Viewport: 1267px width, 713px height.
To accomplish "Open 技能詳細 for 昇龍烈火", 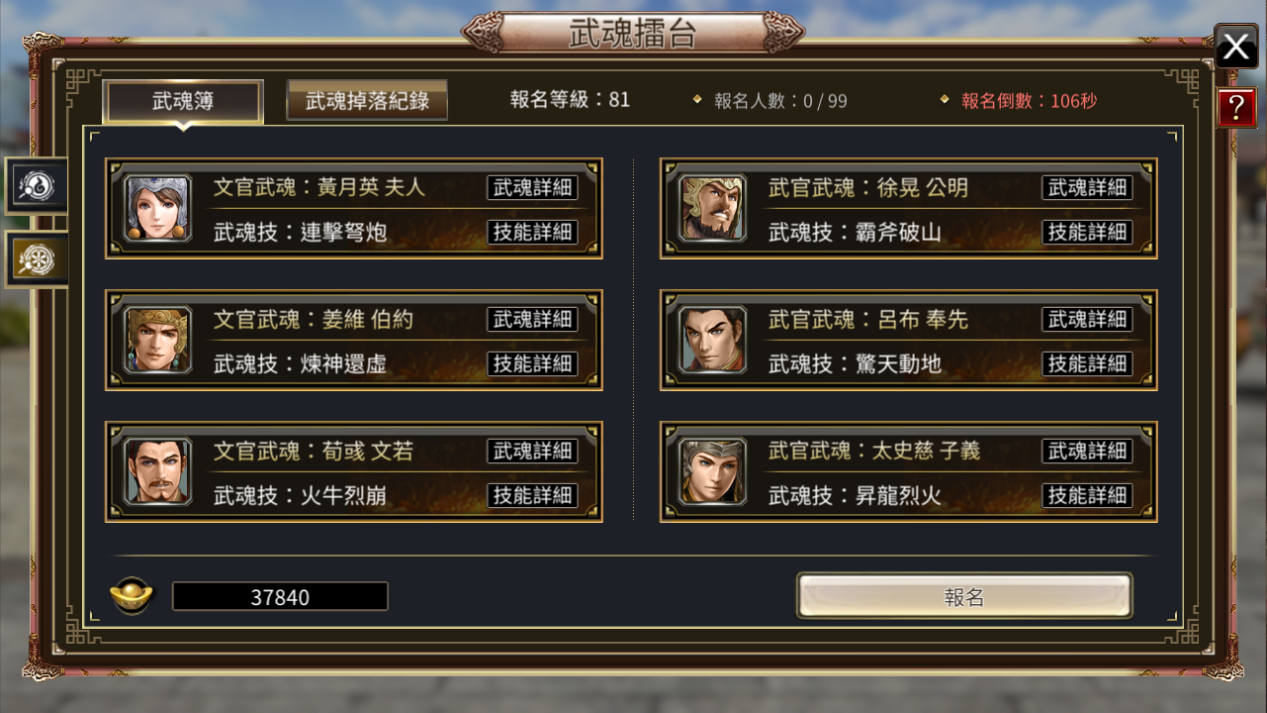I will point(1087,495).
